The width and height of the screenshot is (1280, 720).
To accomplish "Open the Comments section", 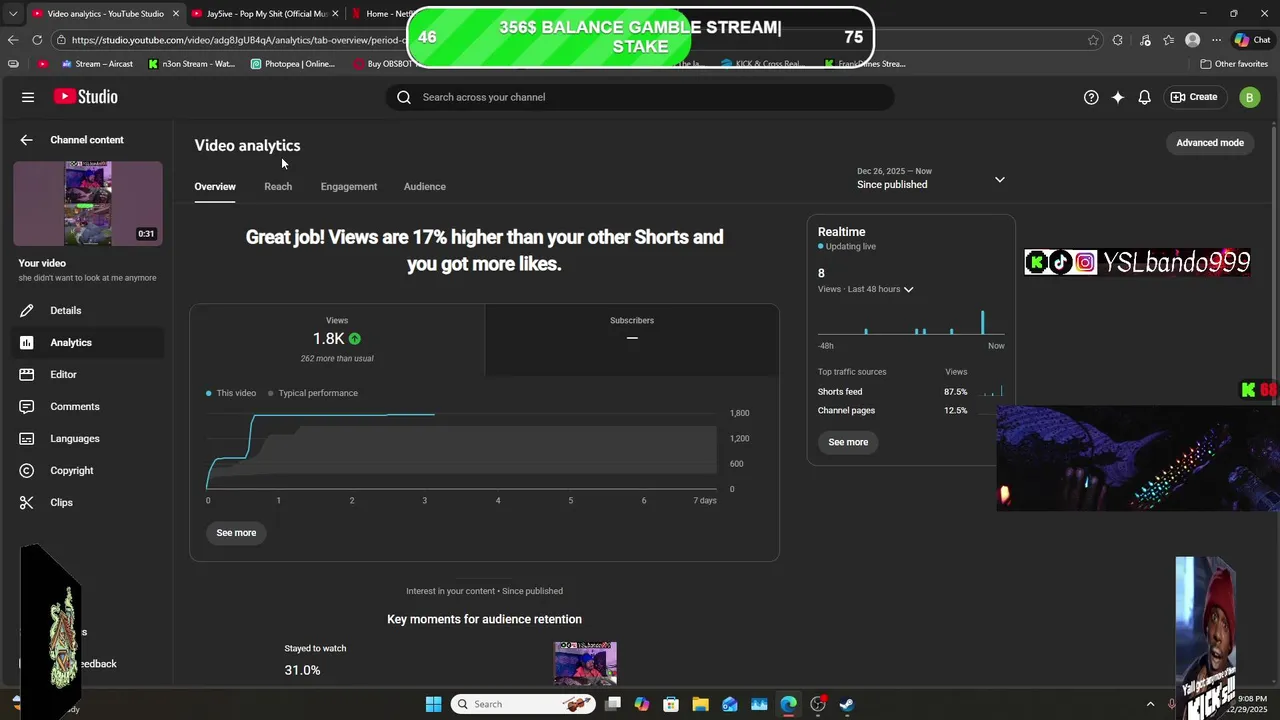I will [88, 406].
